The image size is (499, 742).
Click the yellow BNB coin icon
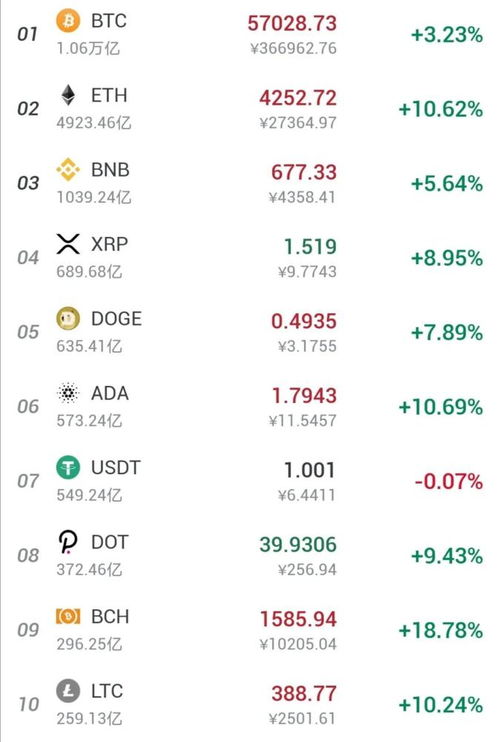(x=68, y=169)
